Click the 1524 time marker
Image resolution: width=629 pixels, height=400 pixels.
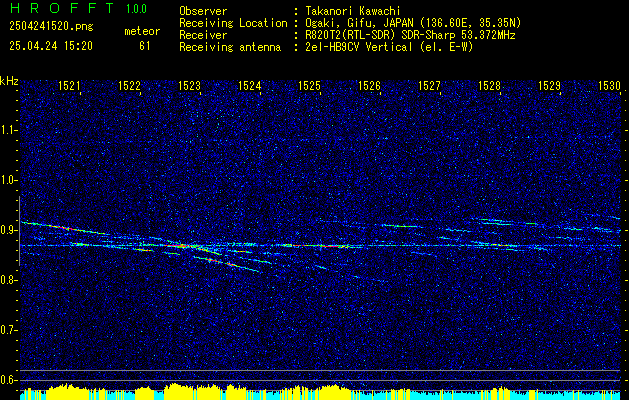click(249, 86)
